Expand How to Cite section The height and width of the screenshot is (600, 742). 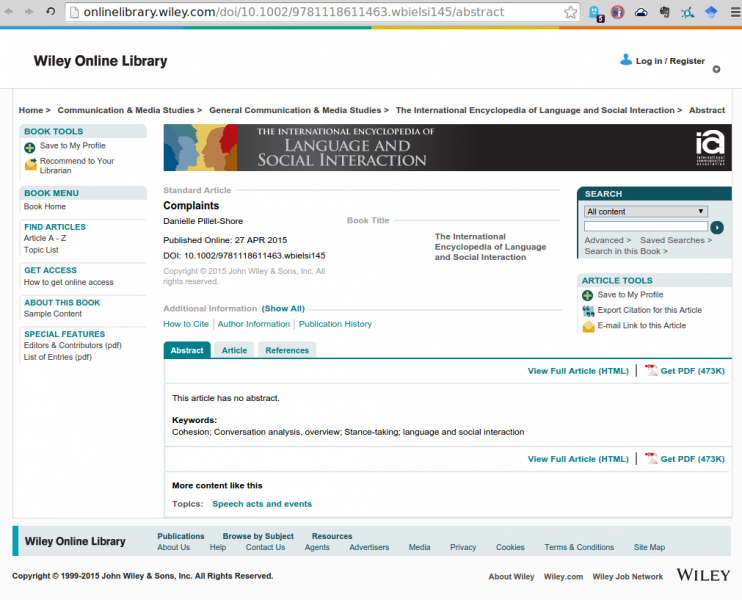(186, 324)
